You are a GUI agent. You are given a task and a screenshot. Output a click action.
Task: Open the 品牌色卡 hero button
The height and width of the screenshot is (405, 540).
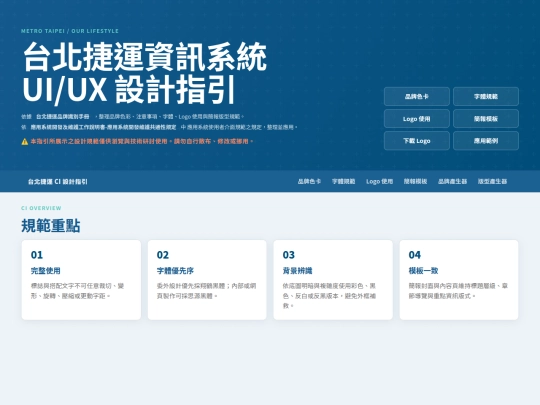(417, 96)
